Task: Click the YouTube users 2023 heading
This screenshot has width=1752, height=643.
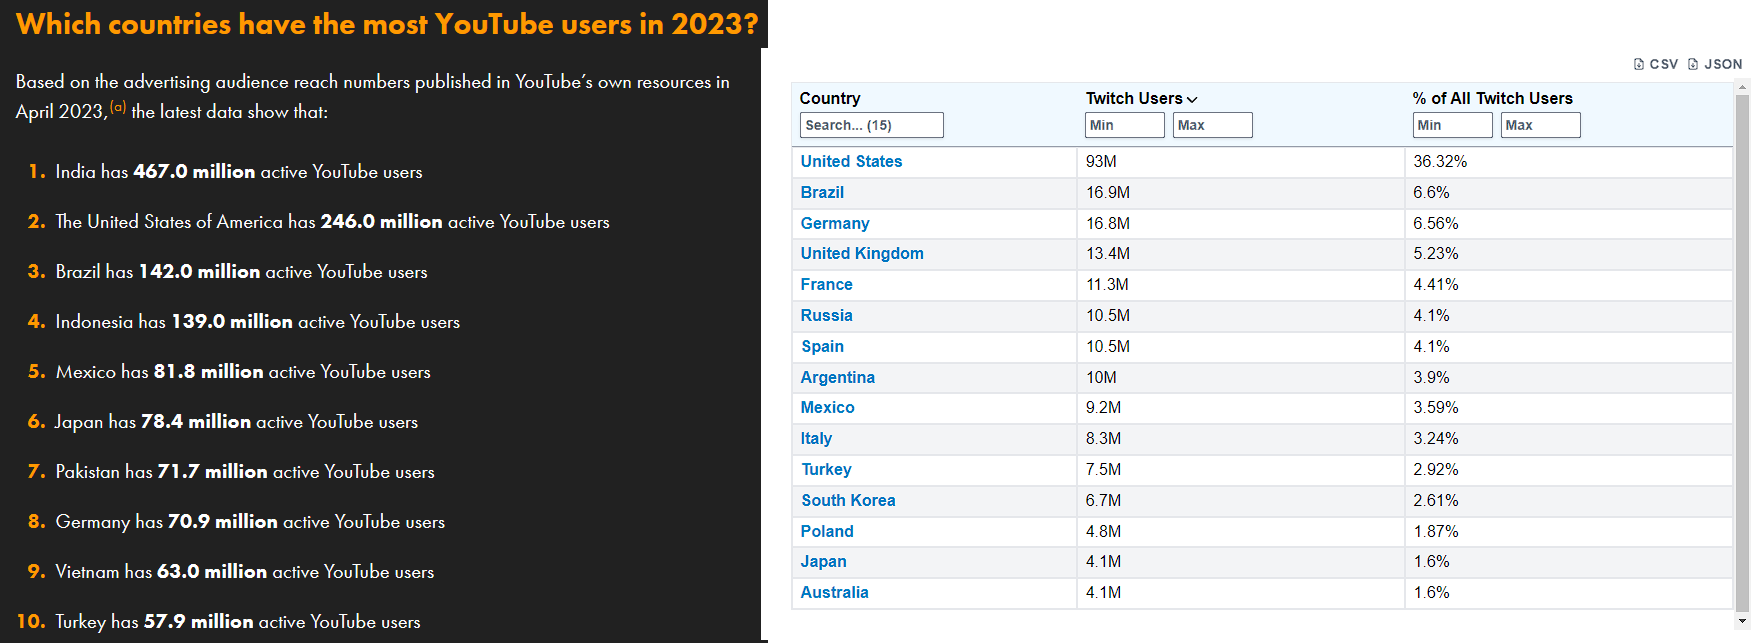Action: tap(387, 24)
